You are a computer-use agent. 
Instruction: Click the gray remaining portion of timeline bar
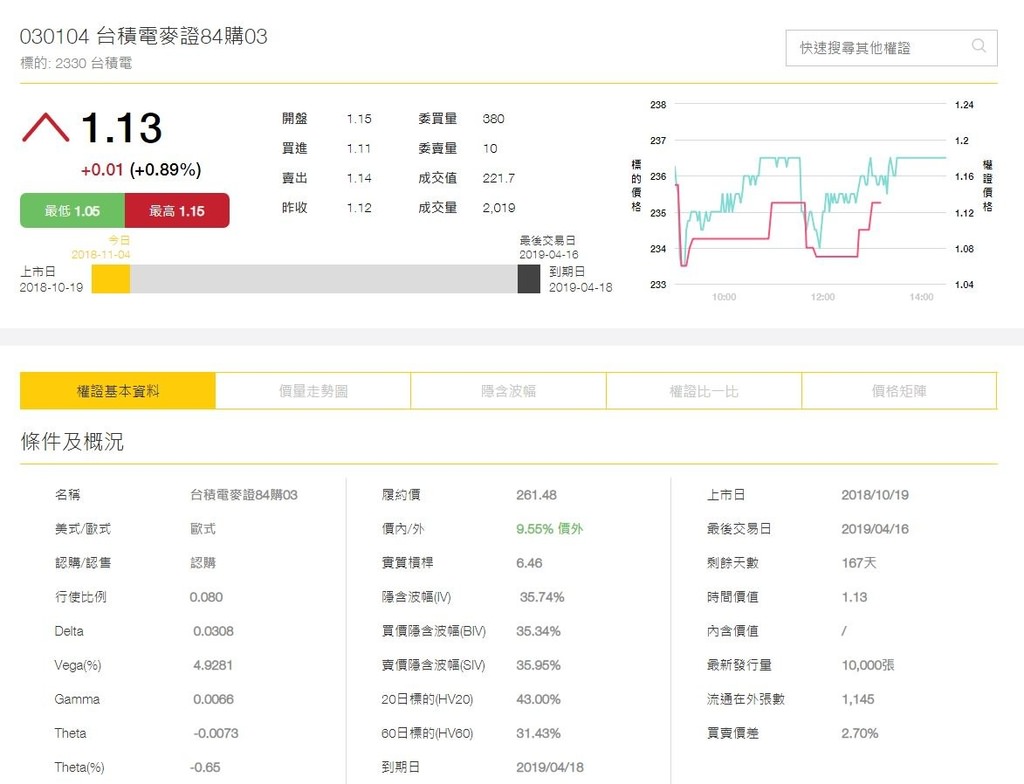324,279
